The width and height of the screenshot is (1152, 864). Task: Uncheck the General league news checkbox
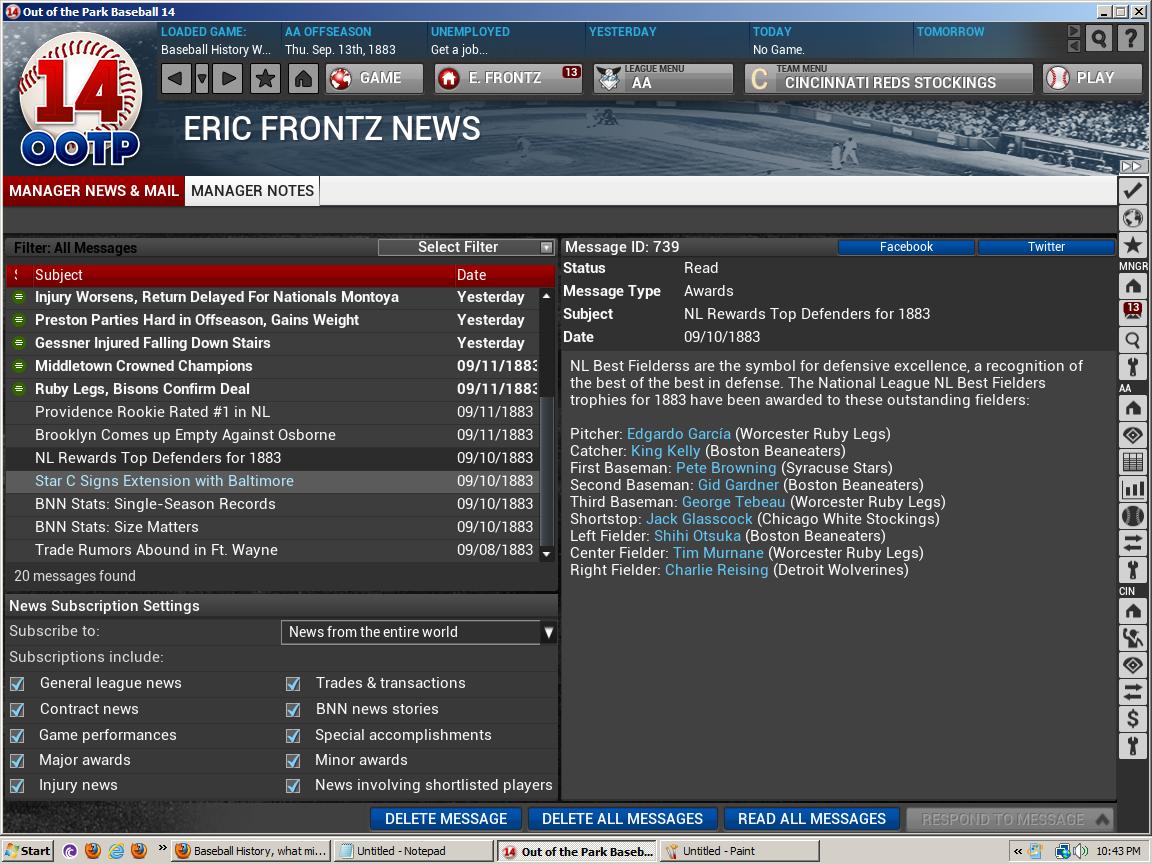17,684
